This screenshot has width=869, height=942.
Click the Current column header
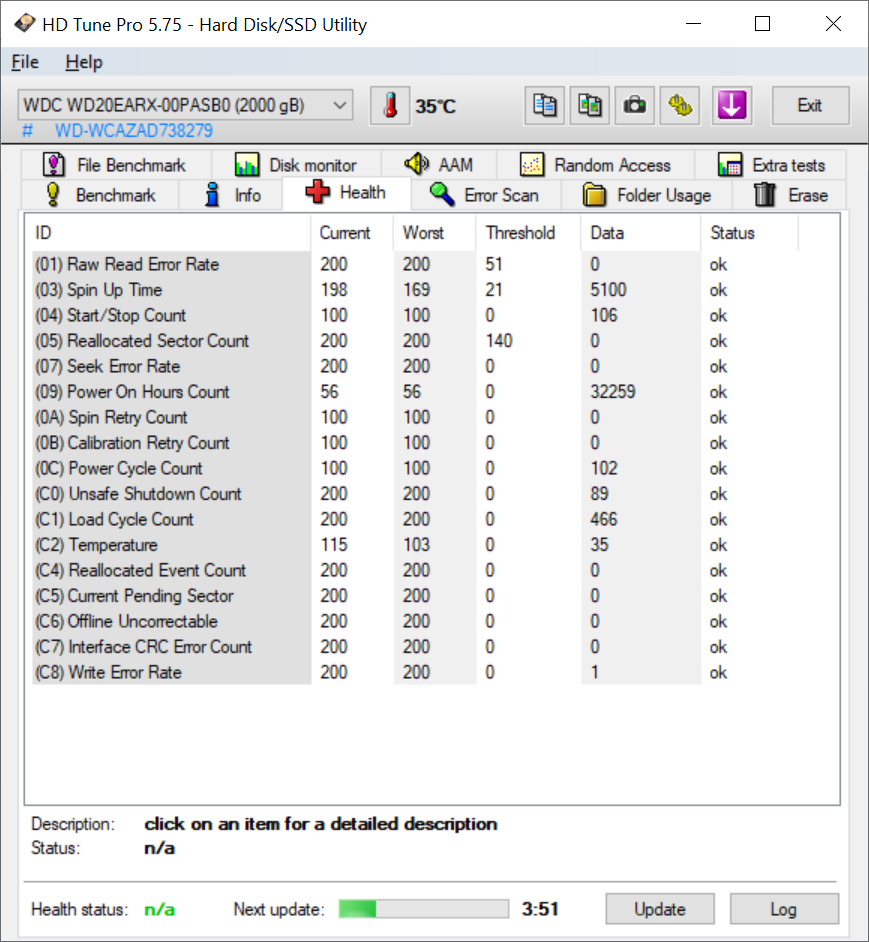352,233
